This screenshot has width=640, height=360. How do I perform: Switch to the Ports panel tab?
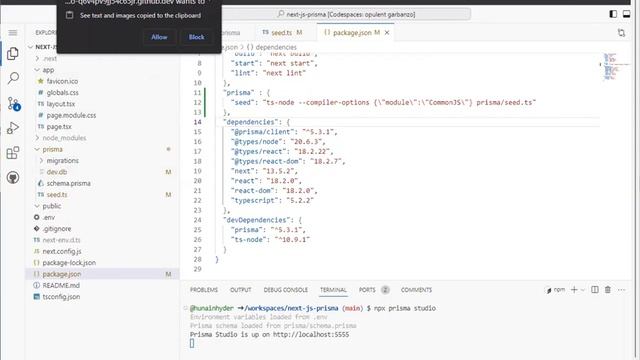(x=367, y=290)
